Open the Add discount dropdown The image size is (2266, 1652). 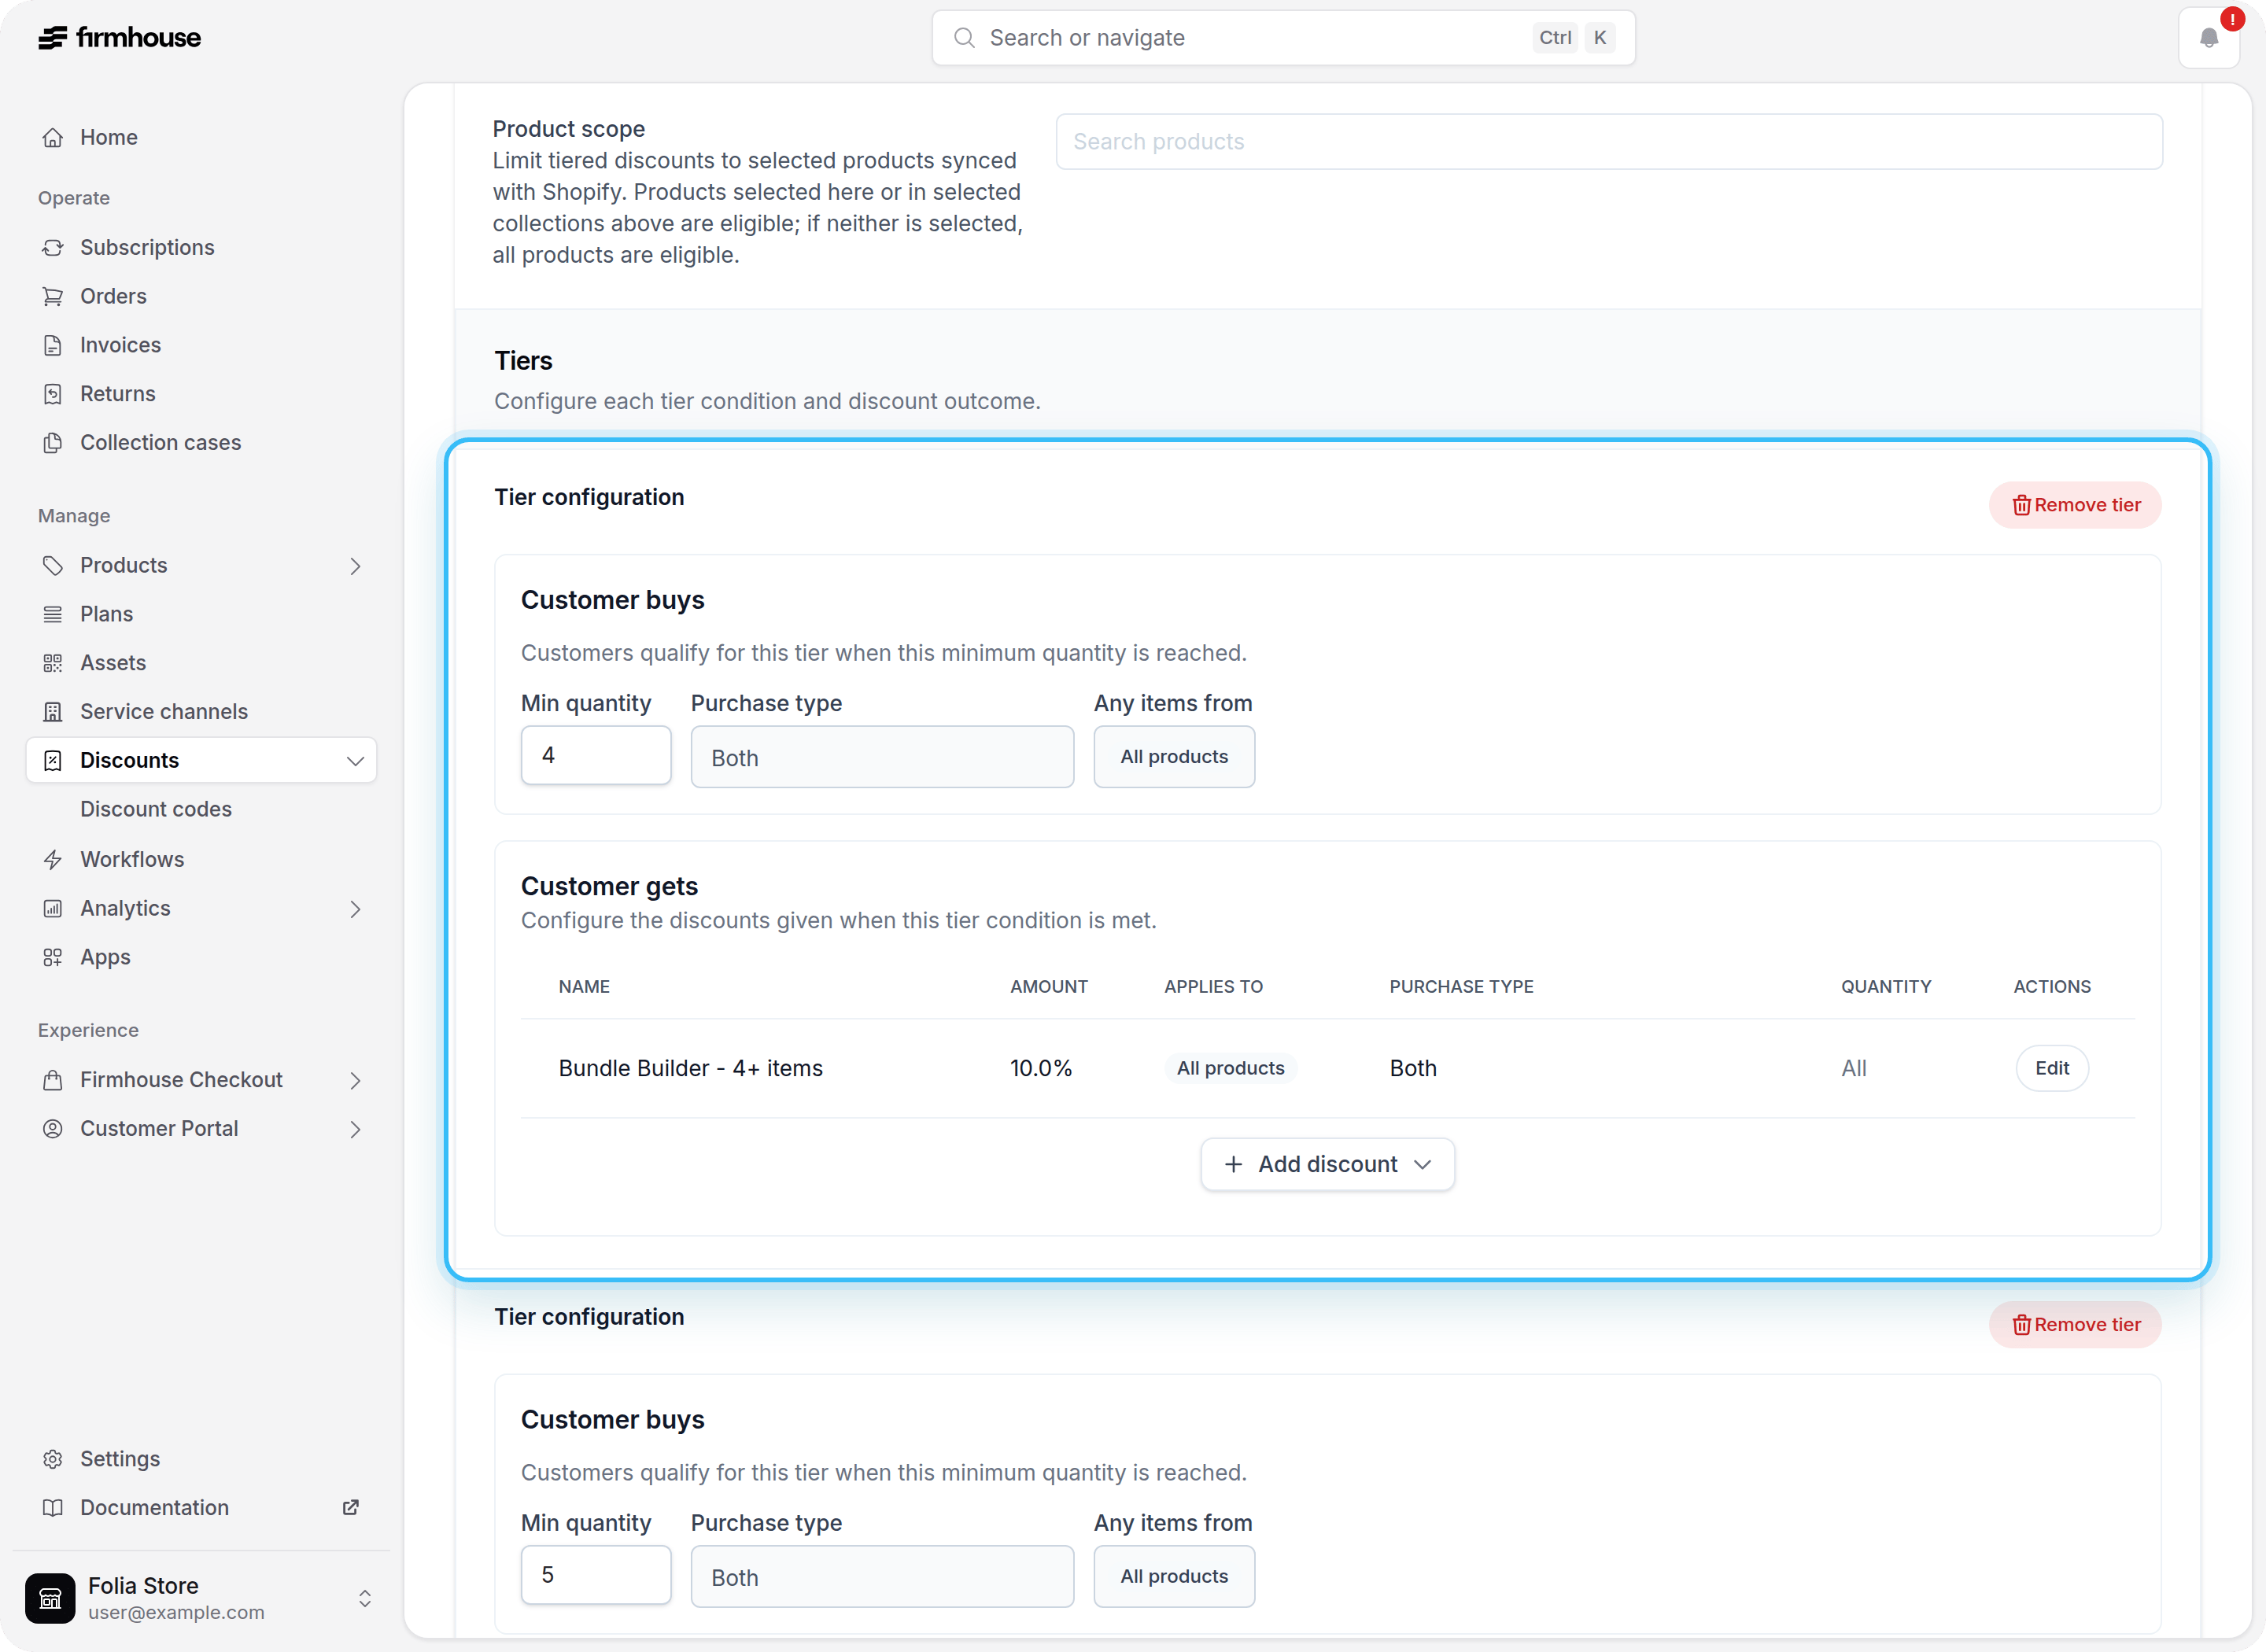click(1327, 1164)
